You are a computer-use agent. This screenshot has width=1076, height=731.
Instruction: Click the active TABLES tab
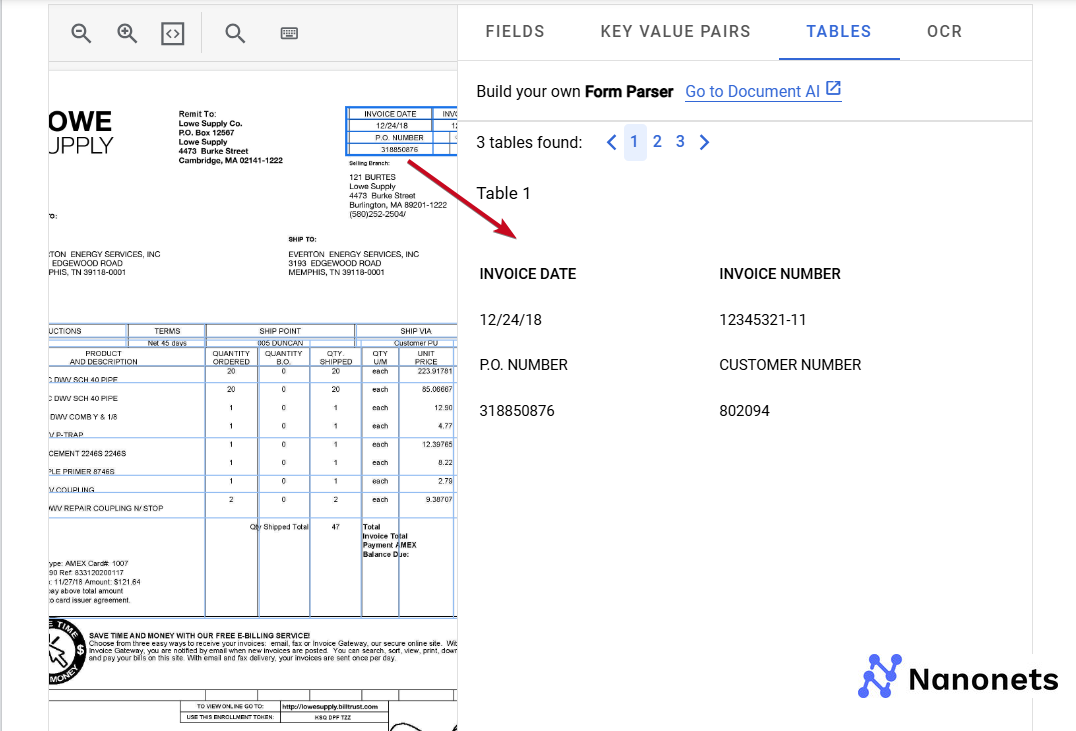(839, 31)
